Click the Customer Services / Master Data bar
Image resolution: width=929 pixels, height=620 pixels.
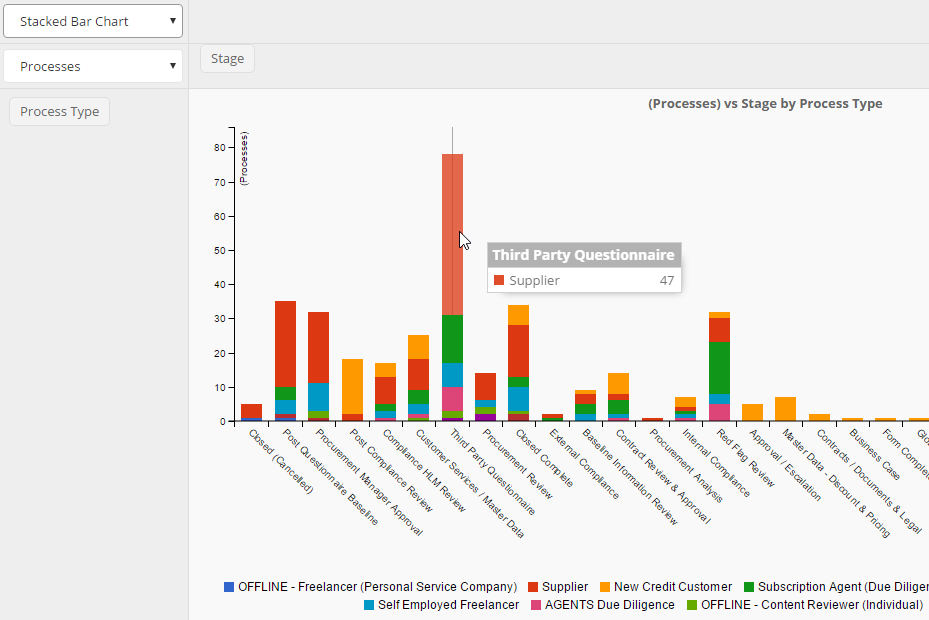tap(418, 378)
